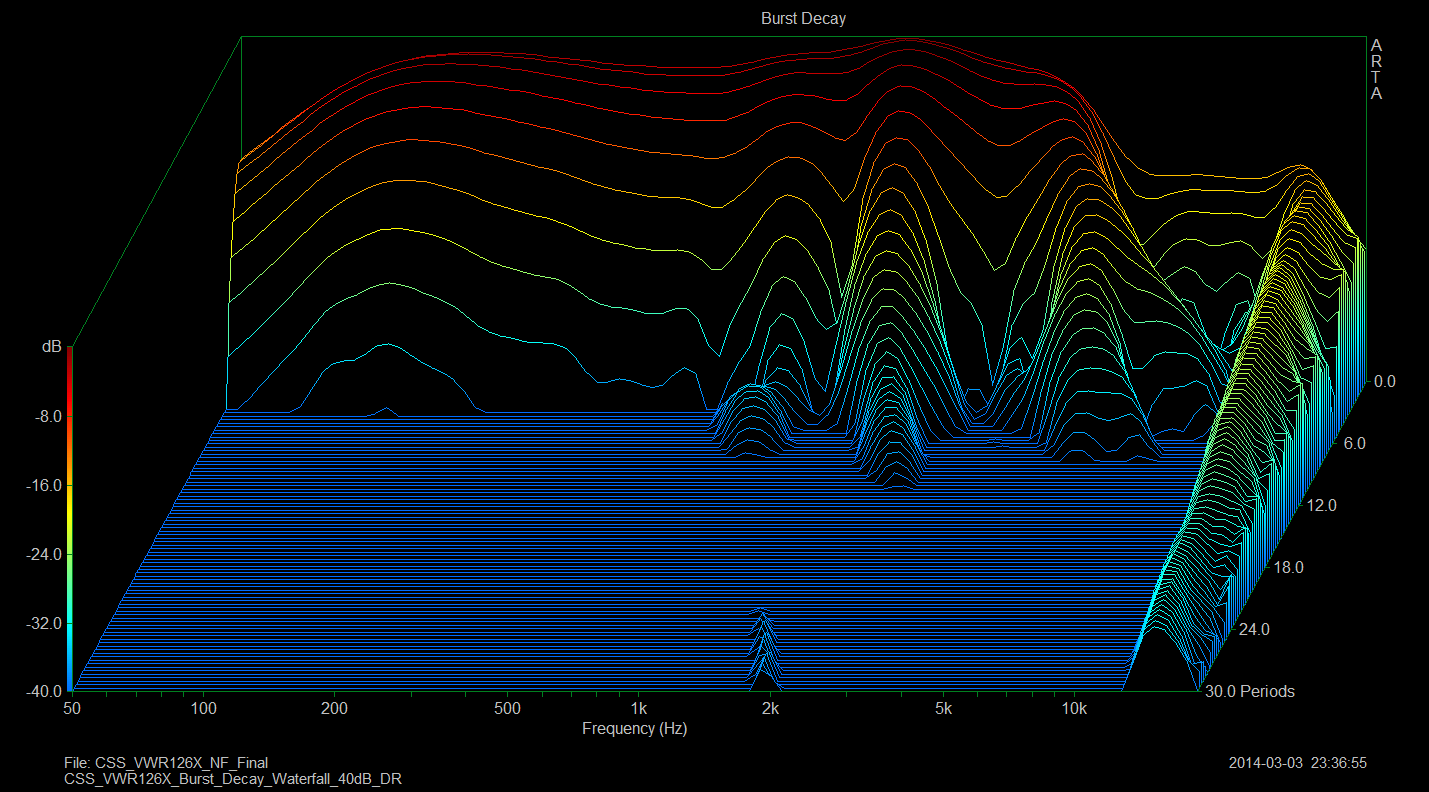This screenshot has height=792, width=1429.
Task: Click the dB color scale bar
Action: [69, 520]
